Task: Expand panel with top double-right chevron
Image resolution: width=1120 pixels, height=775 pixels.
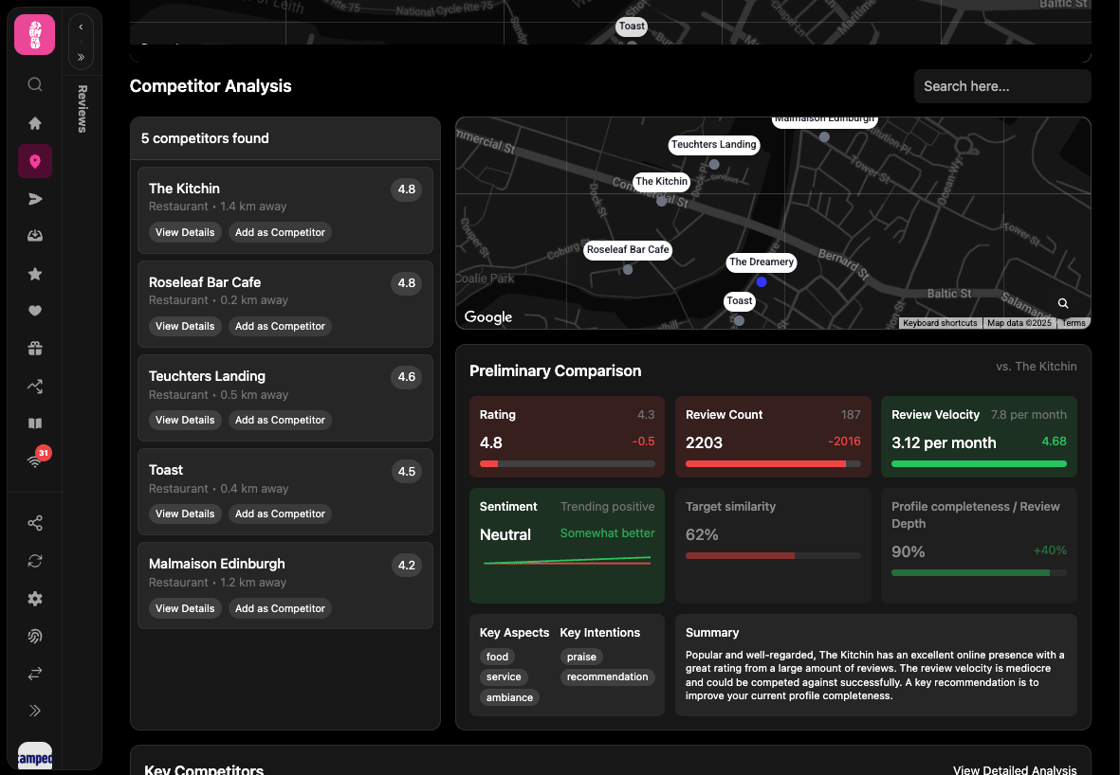Action: pyautogui.click(x=81, y=57)
